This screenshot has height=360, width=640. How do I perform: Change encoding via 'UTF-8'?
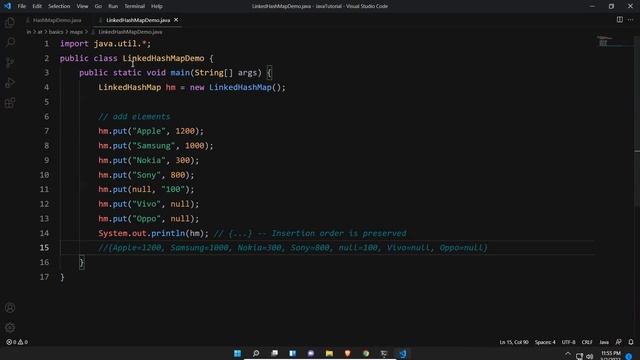(569, 342)
